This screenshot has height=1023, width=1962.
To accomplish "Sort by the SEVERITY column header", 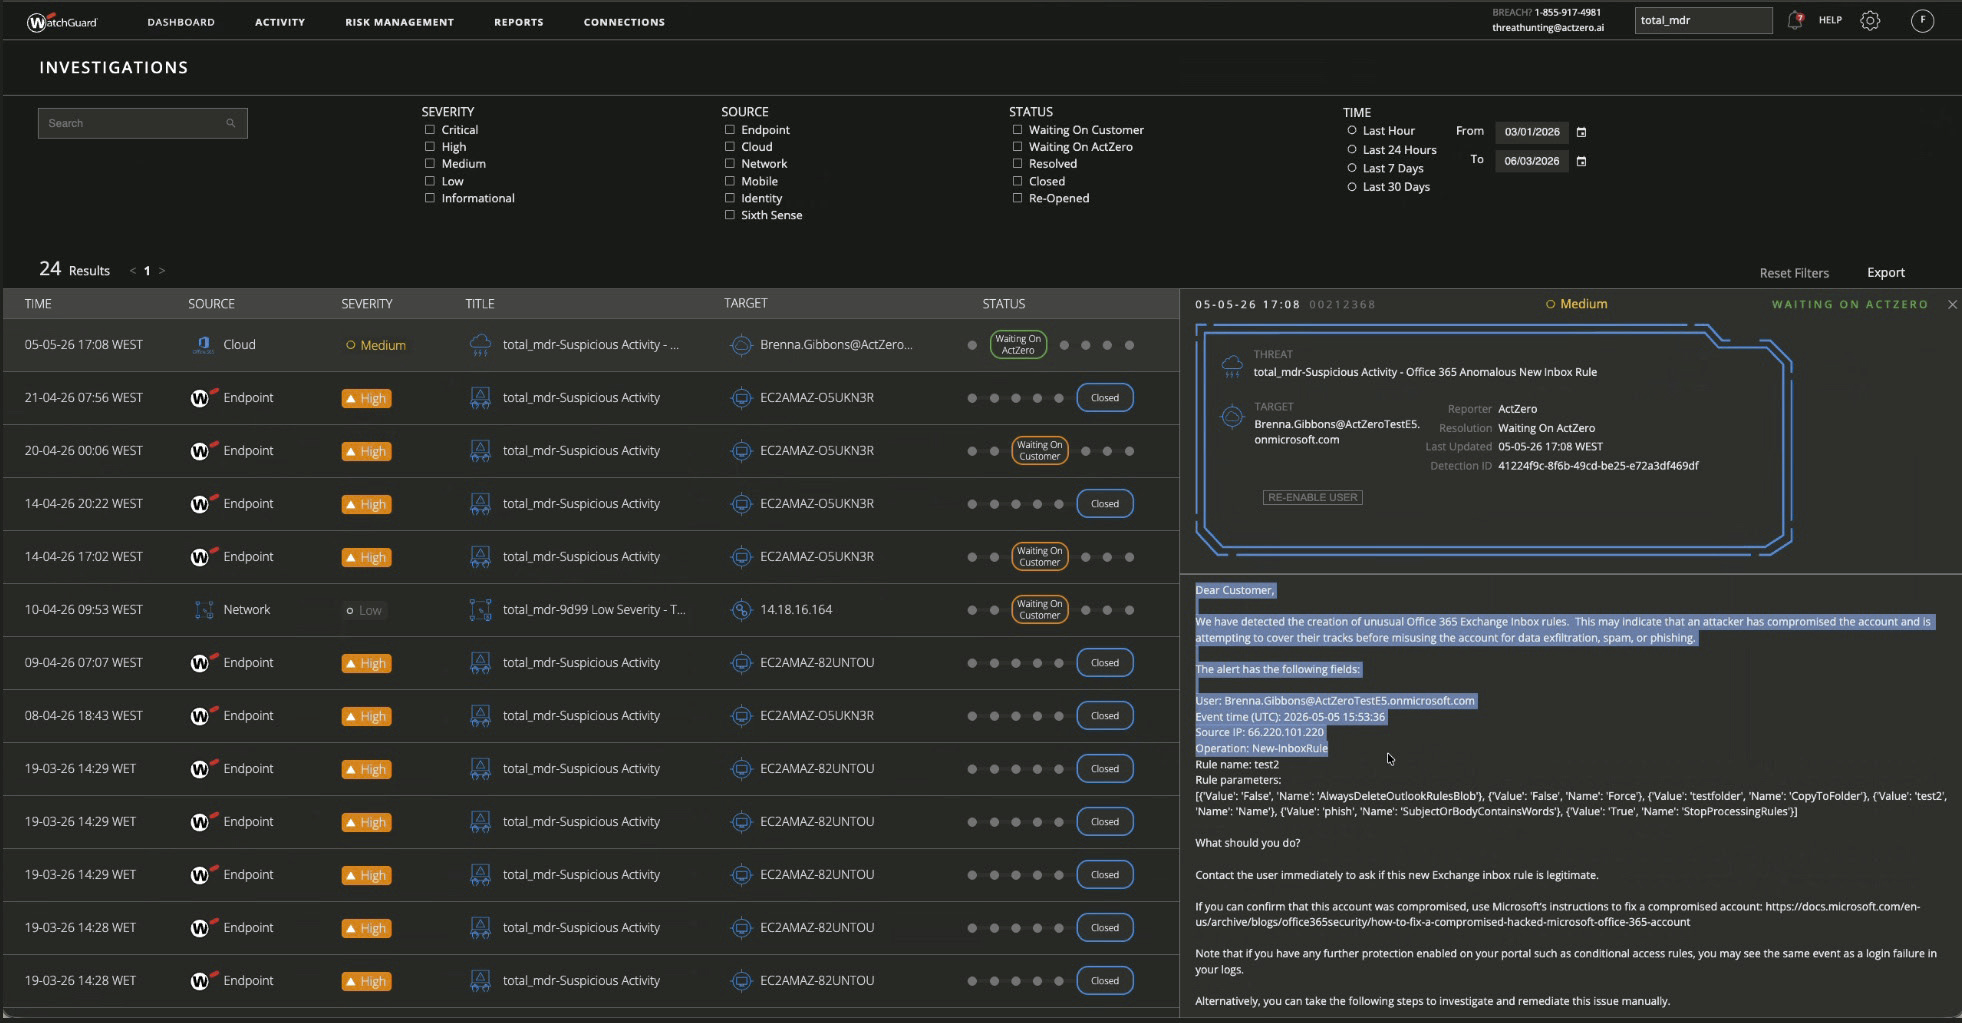I will click(367, 304).
